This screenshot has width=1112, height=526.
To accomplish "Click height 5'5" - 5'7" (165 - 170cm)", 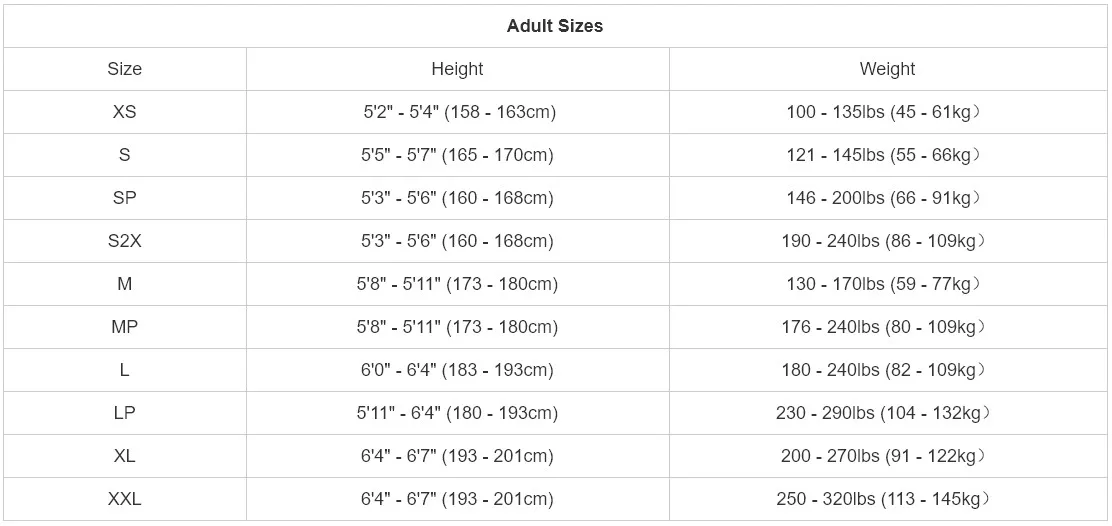I will [x=457, y=155].
